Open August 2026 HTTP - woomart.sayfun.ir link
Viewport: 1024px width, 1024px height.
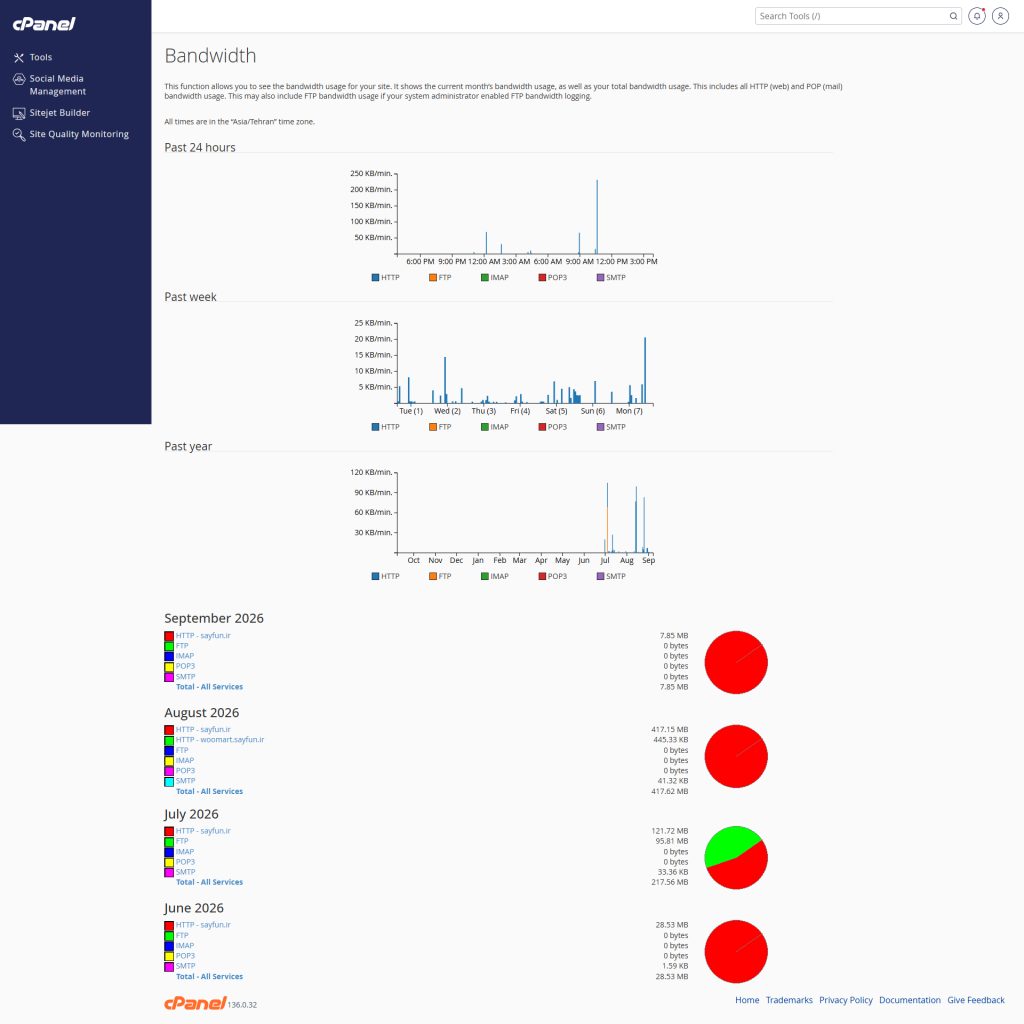point(219,740)
